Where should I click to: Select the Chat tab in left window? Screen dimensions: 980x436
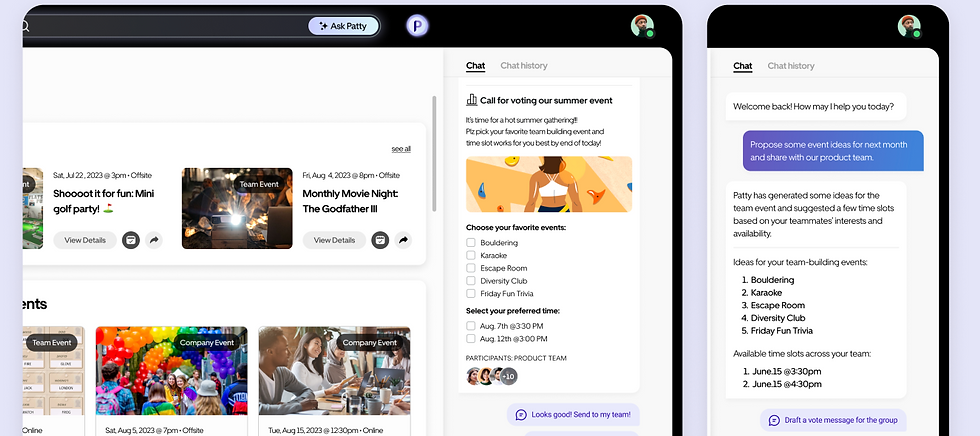pos(476,66)
